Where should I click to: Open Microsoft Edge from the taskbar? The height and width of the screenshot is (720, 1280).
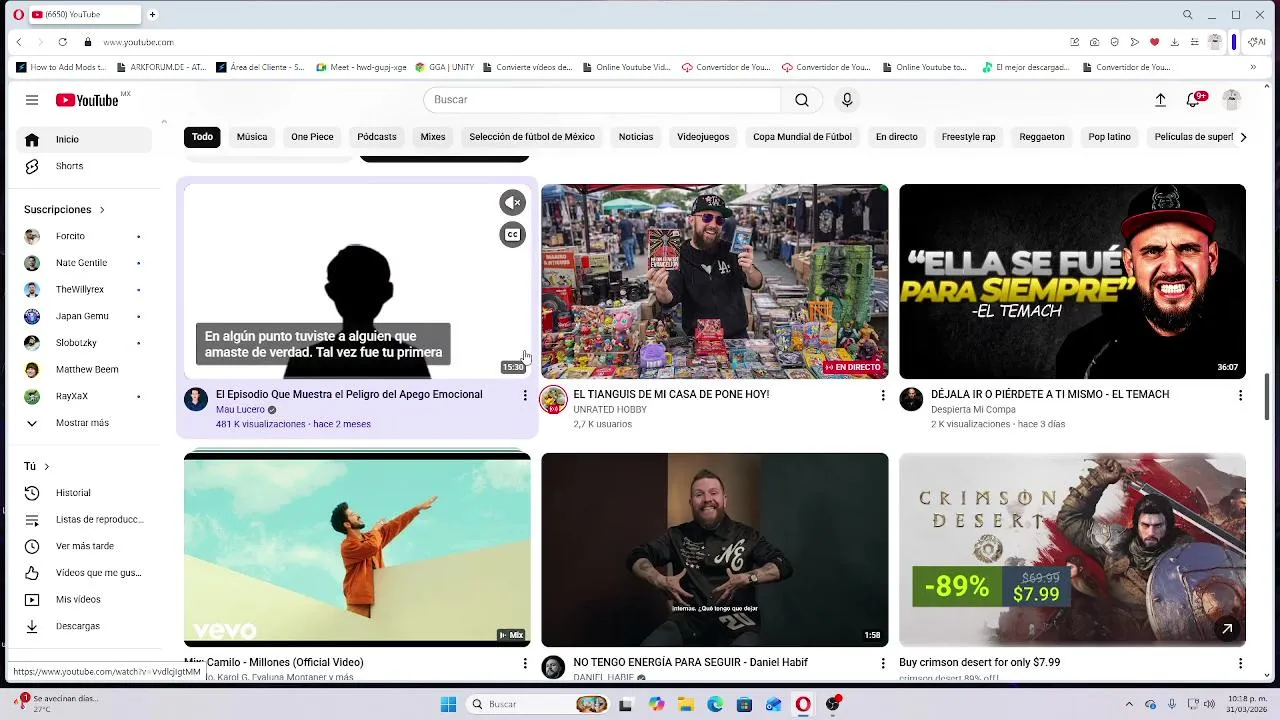coord(715,704)
